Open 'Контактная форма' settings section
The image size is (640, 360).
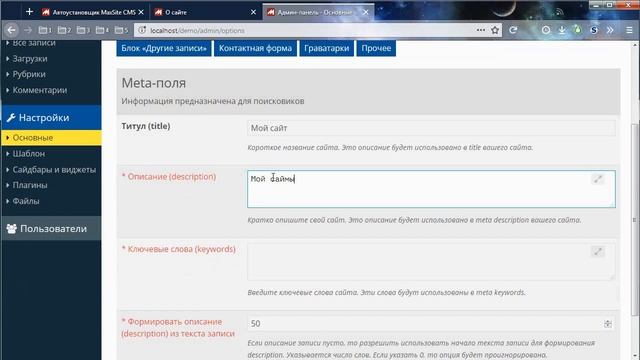coord(256,48)
